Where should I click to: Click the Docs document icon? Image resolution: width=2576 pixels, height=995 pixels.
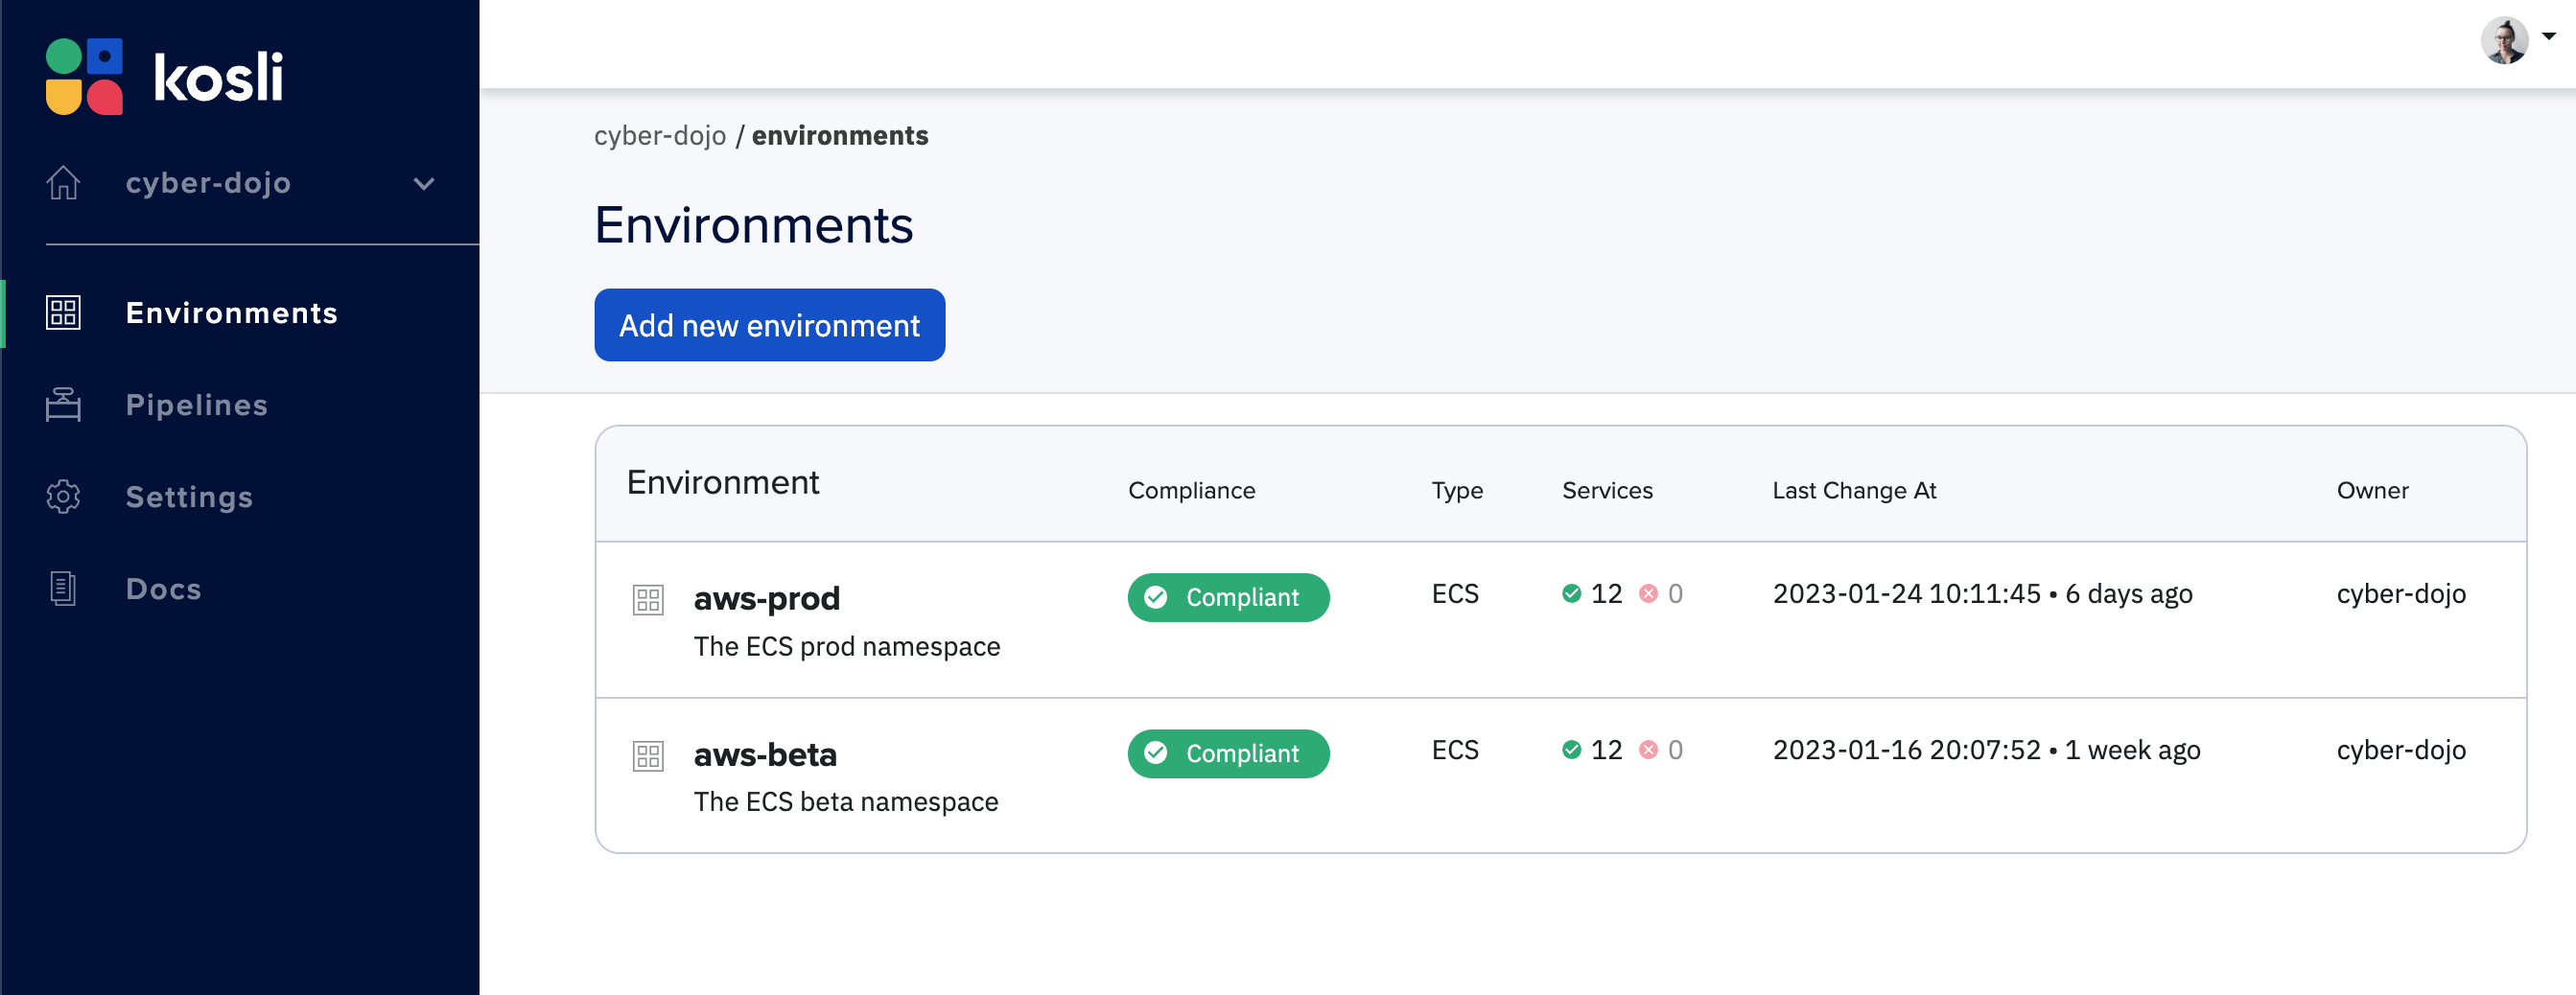63,589
